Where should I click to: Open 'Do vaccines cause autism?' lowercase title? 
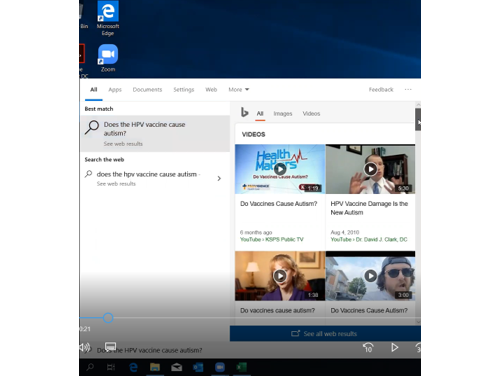tap(277, 311)
